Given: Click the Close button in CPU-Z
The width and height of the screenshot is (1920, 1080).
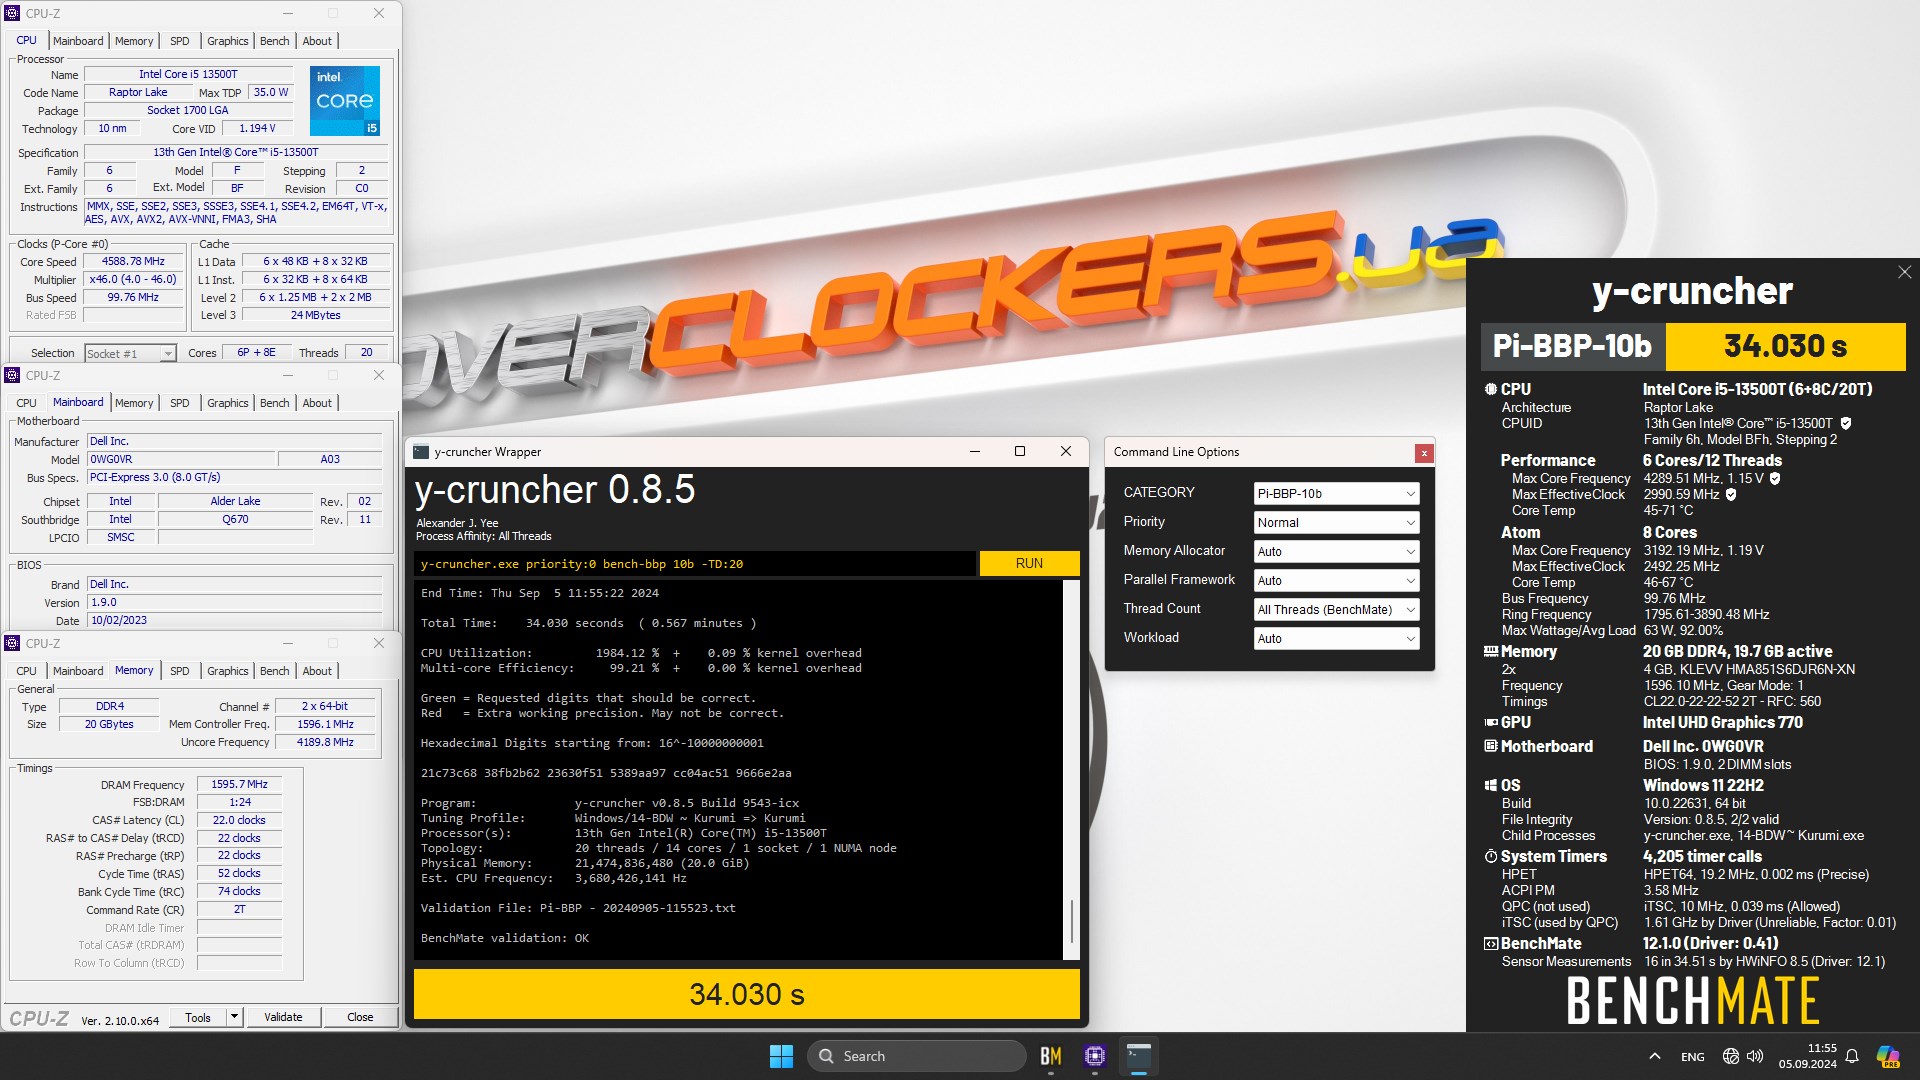Looking at the screenshot, I should pyautogui.click(x=360, y=1017).
